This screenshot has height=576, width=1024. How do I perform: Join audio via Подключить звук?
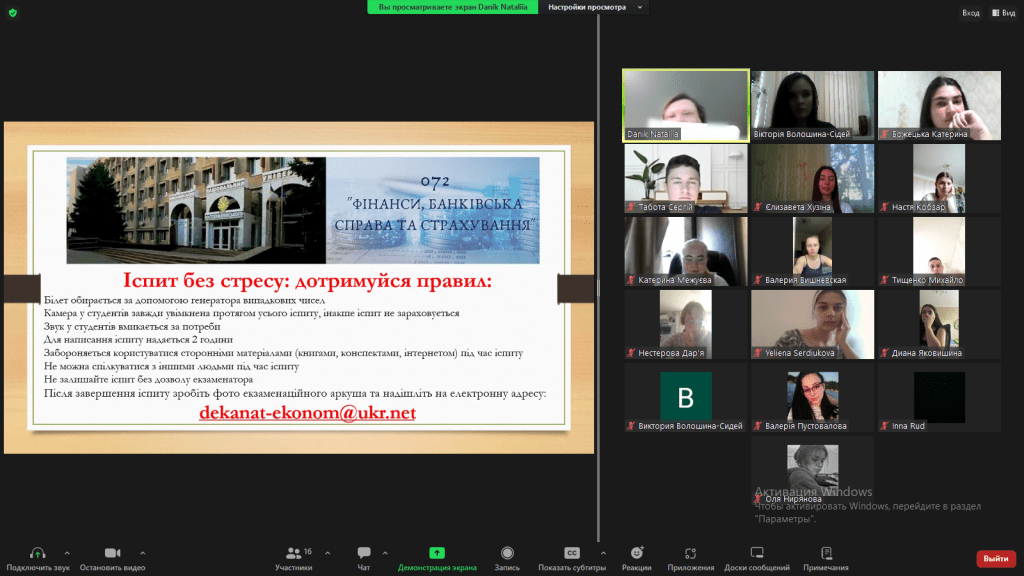point(37,557)
